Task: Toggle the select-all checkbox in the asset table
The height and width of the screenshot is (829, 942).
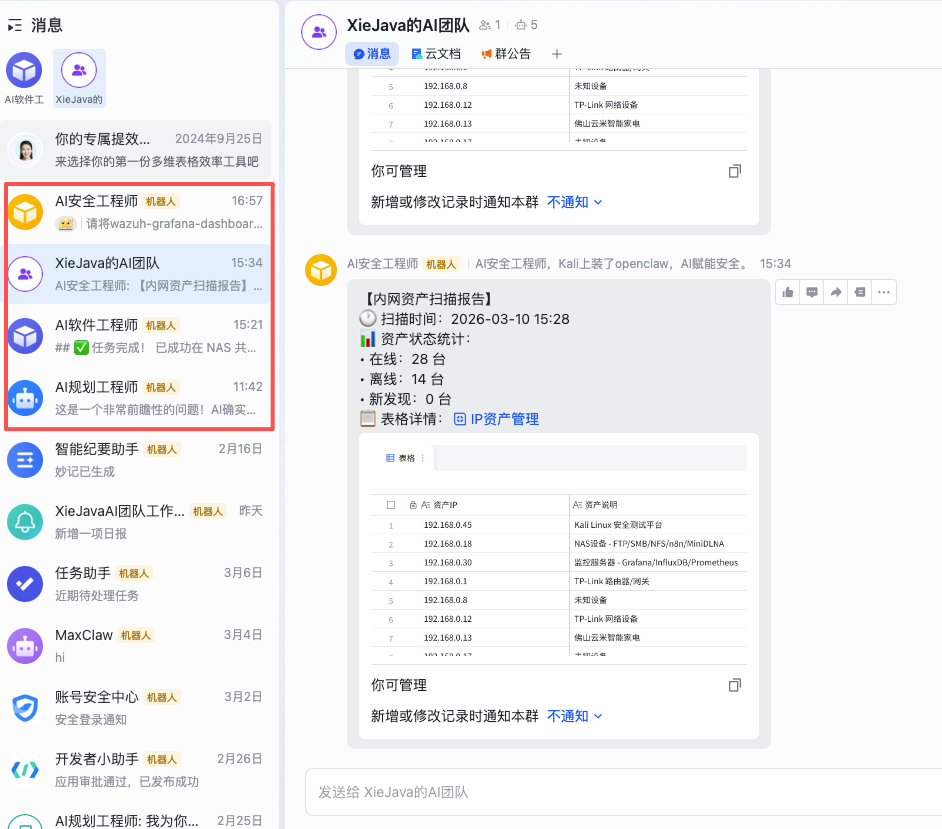Action: click(x=391, y=503)
